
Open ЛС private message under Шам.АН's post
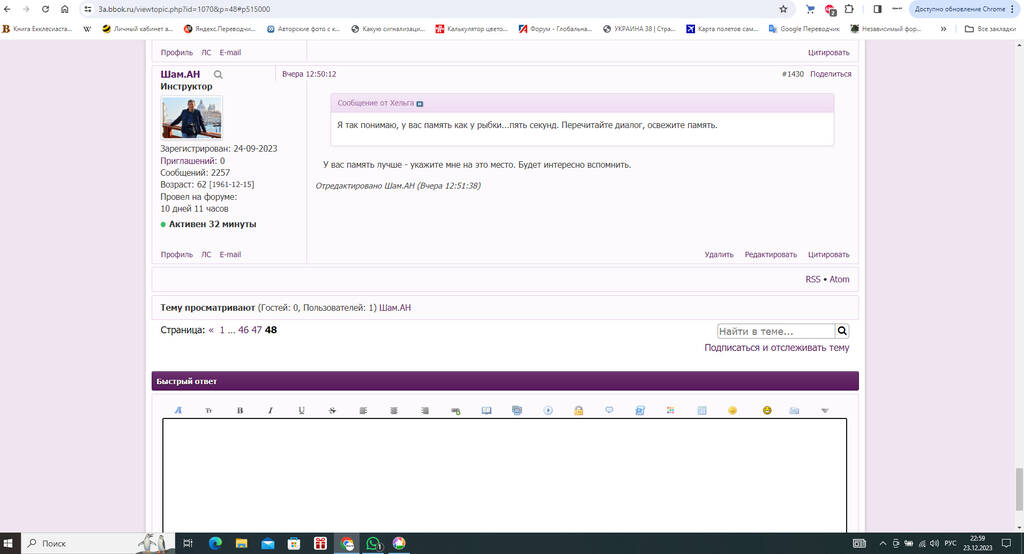206,255
